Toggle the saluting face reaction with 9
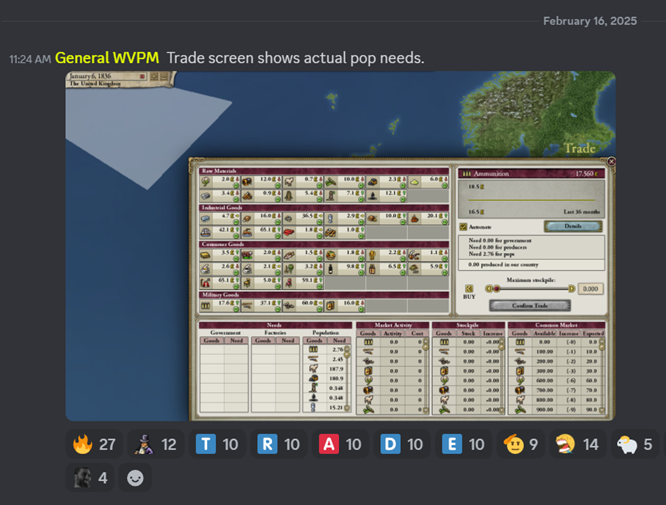666x505 pixels. coord(521,444)
